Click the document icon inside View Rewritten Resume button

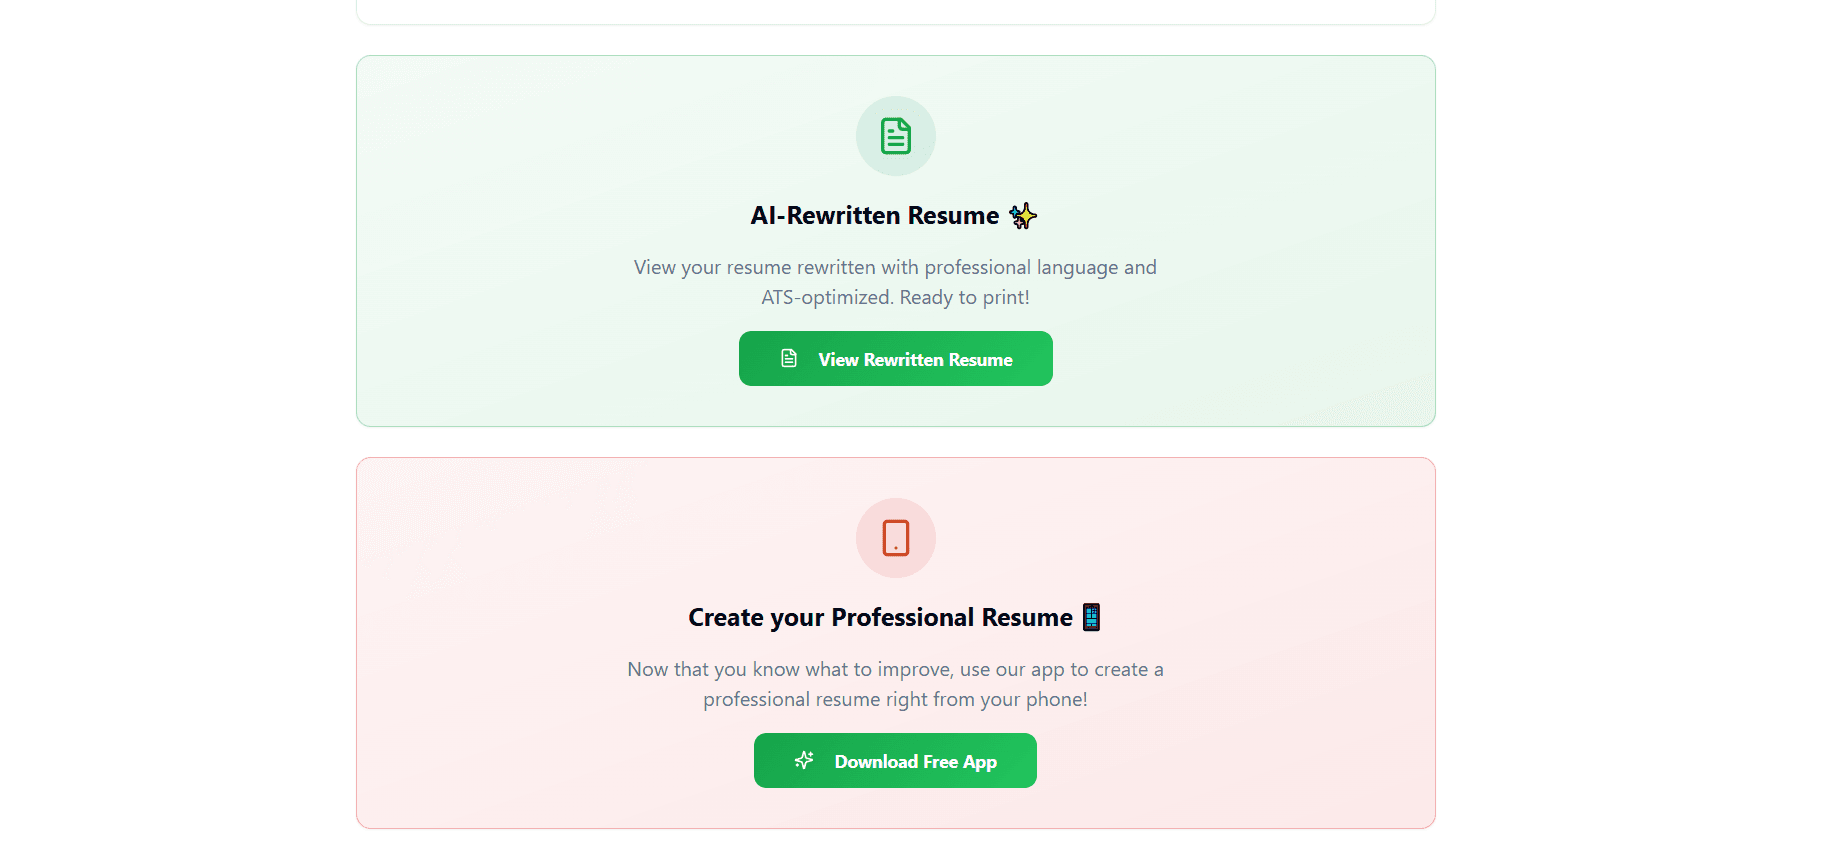point(789,358)
